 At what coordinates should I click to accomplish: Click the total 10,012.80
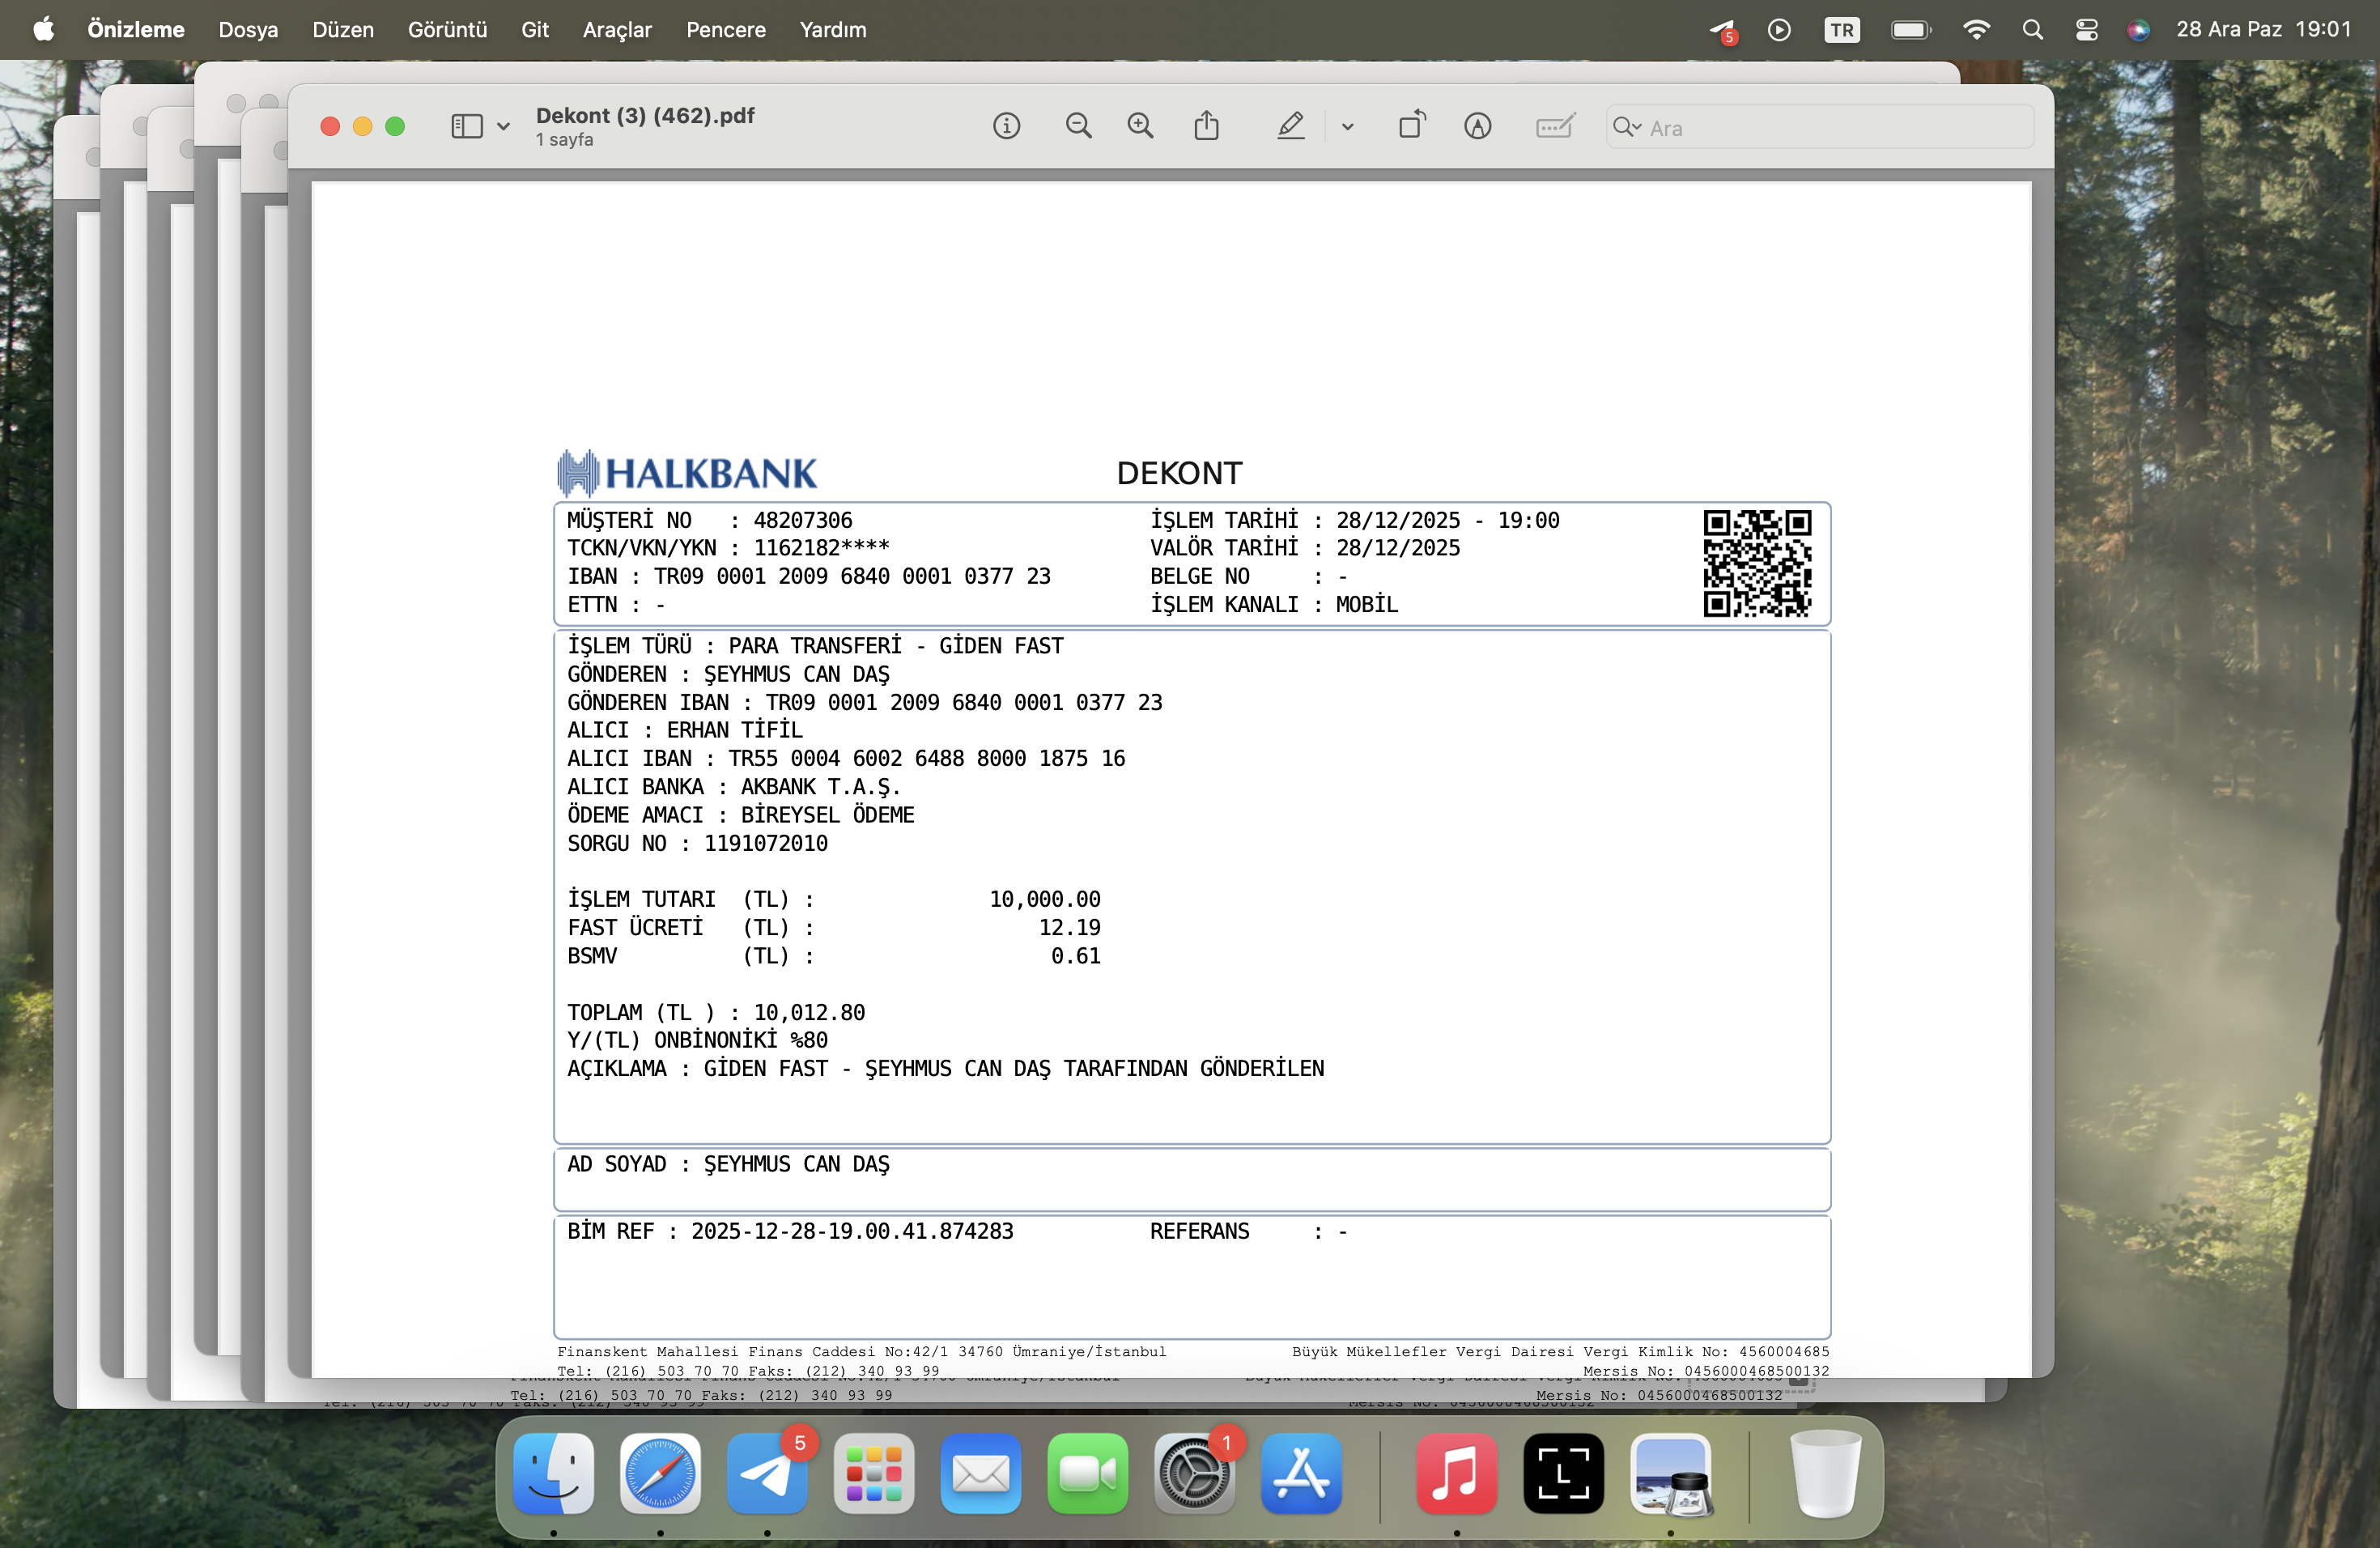(x=809, y=1012)
